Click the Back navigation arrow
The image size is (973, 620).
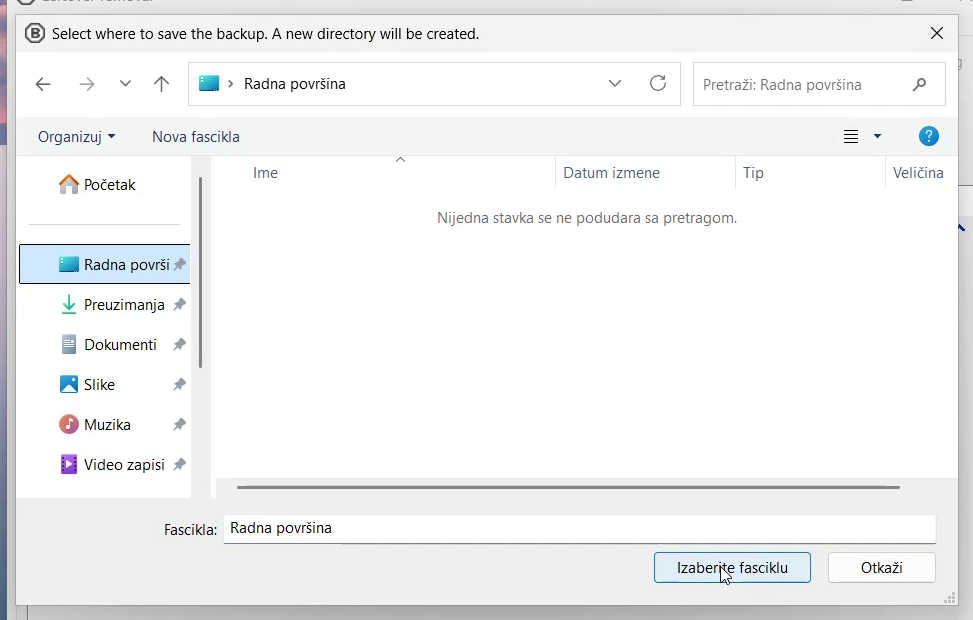43,84
